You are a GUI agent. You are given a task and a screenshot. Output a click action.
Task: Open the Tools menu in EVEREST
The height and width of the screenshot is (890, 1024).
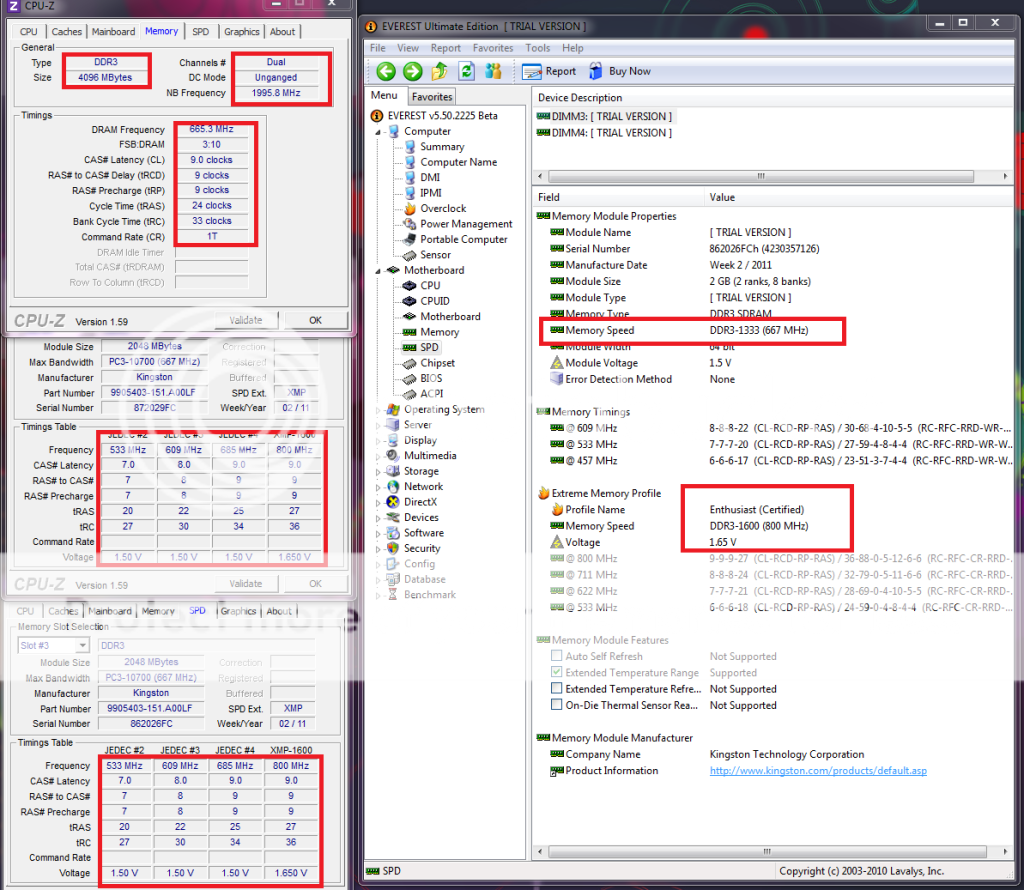click(x=537, y=48)
